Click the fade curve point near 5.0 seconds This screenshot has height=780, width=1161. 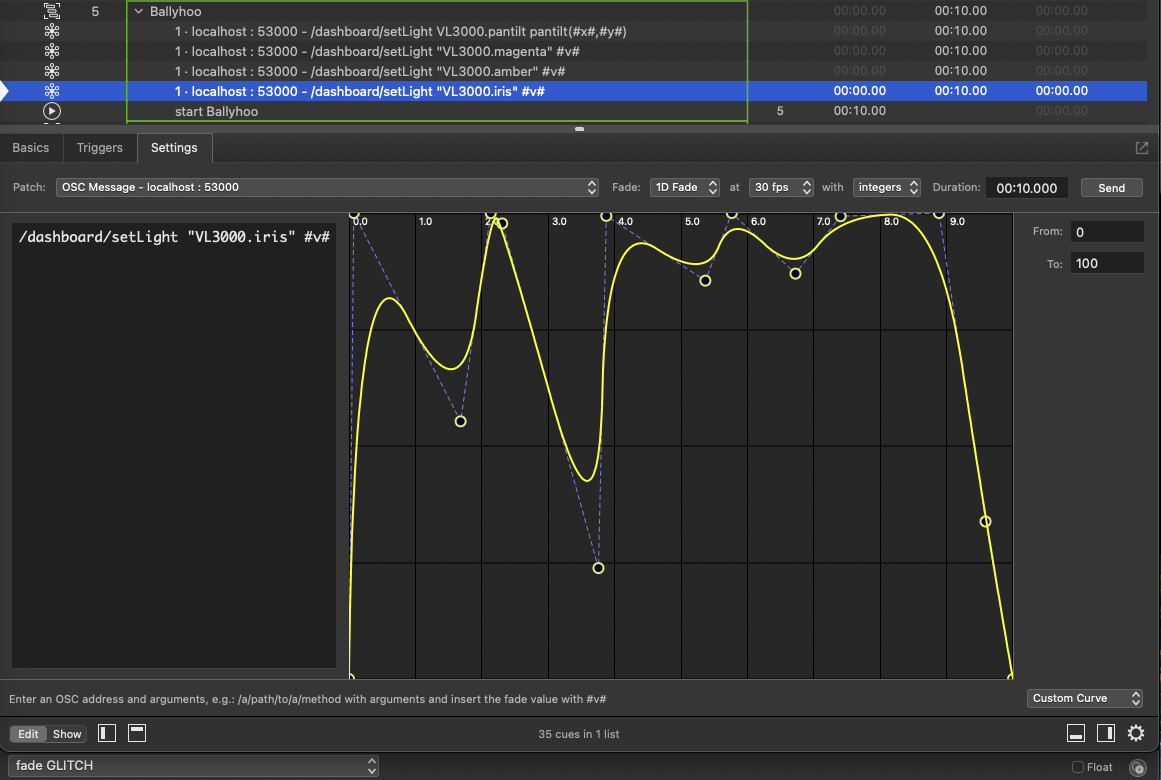tap(705, 281)
